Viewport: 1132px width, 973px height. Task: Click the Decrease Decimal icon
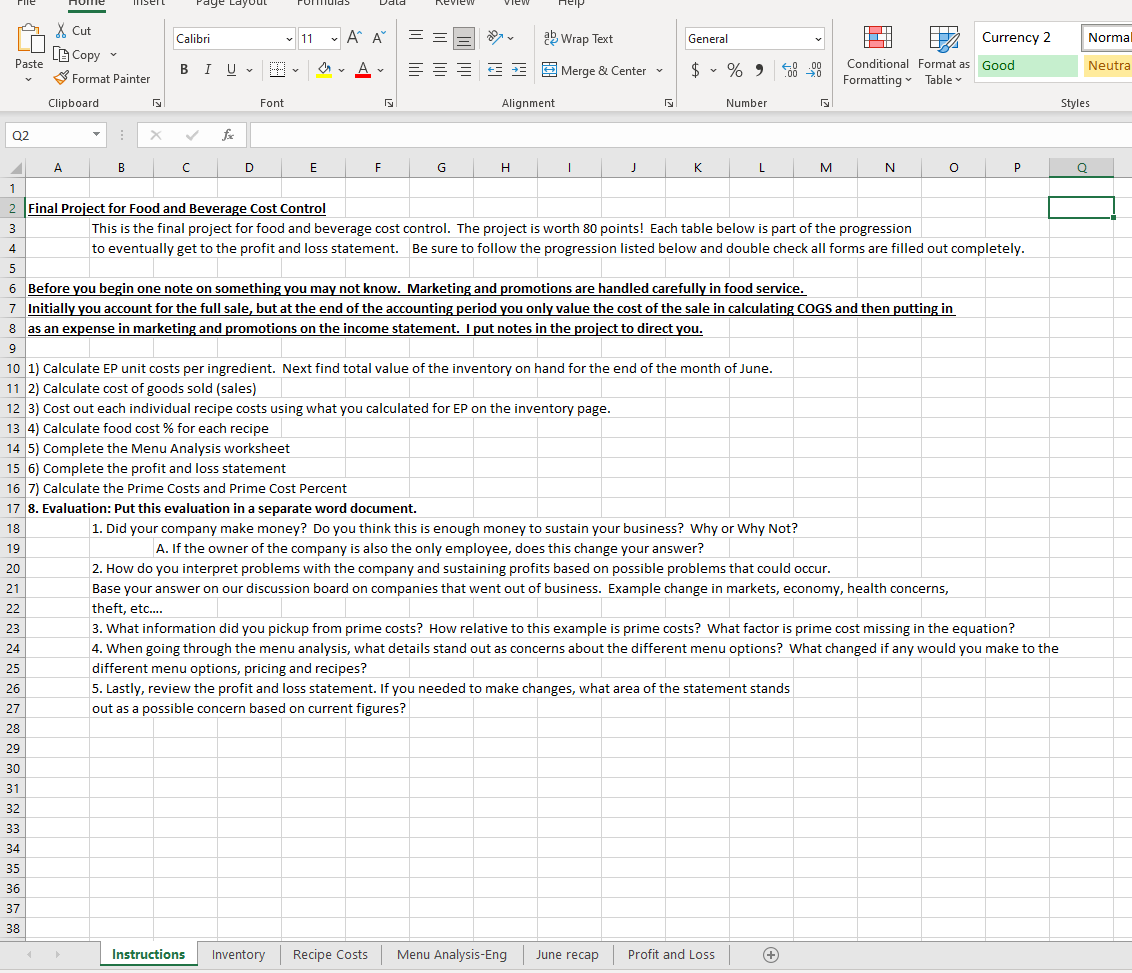click(814, 69)
